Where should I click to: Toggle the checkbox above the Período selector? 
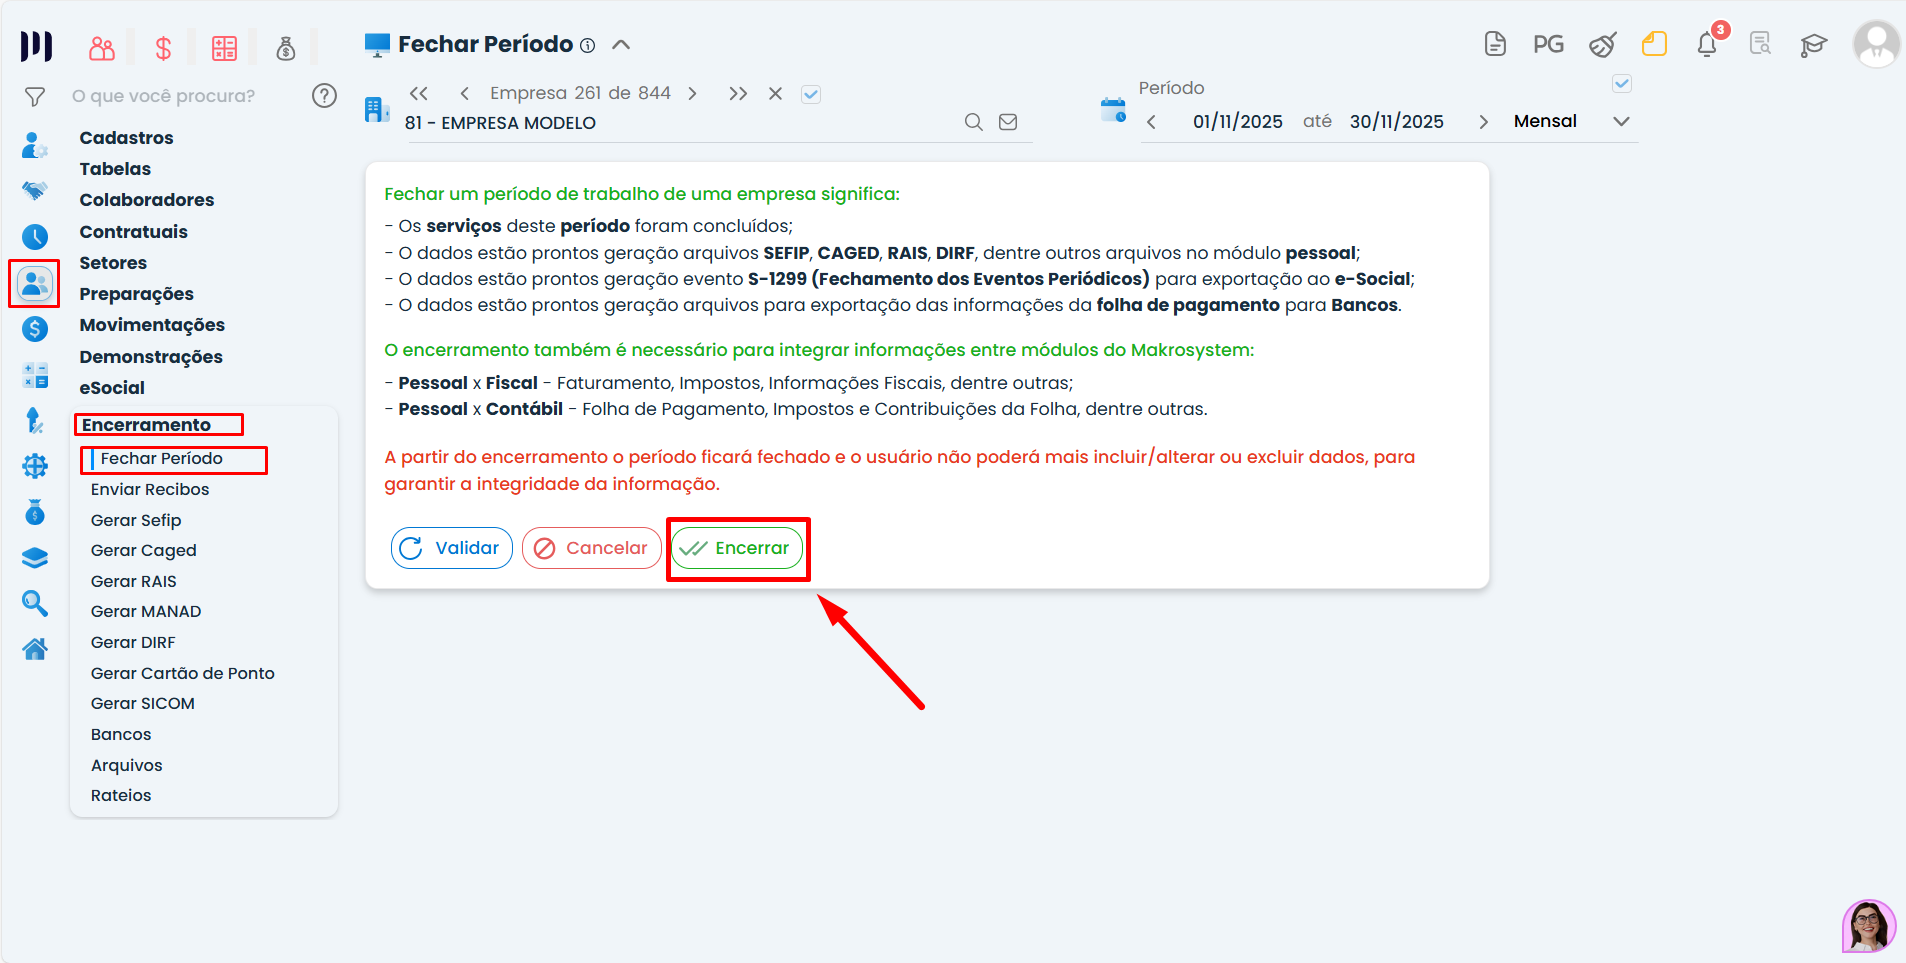[x=1621, y=84]
